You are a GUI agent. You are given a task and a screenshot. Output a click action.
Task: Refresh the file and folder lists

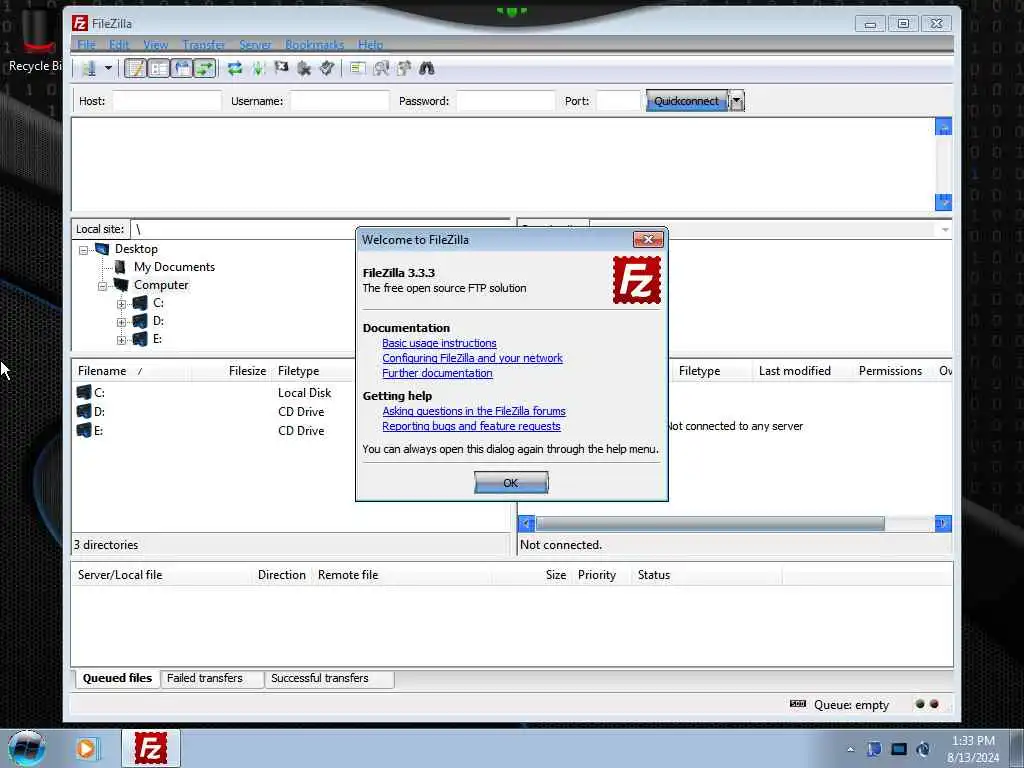pyautogui.click(x=234, y=68)
